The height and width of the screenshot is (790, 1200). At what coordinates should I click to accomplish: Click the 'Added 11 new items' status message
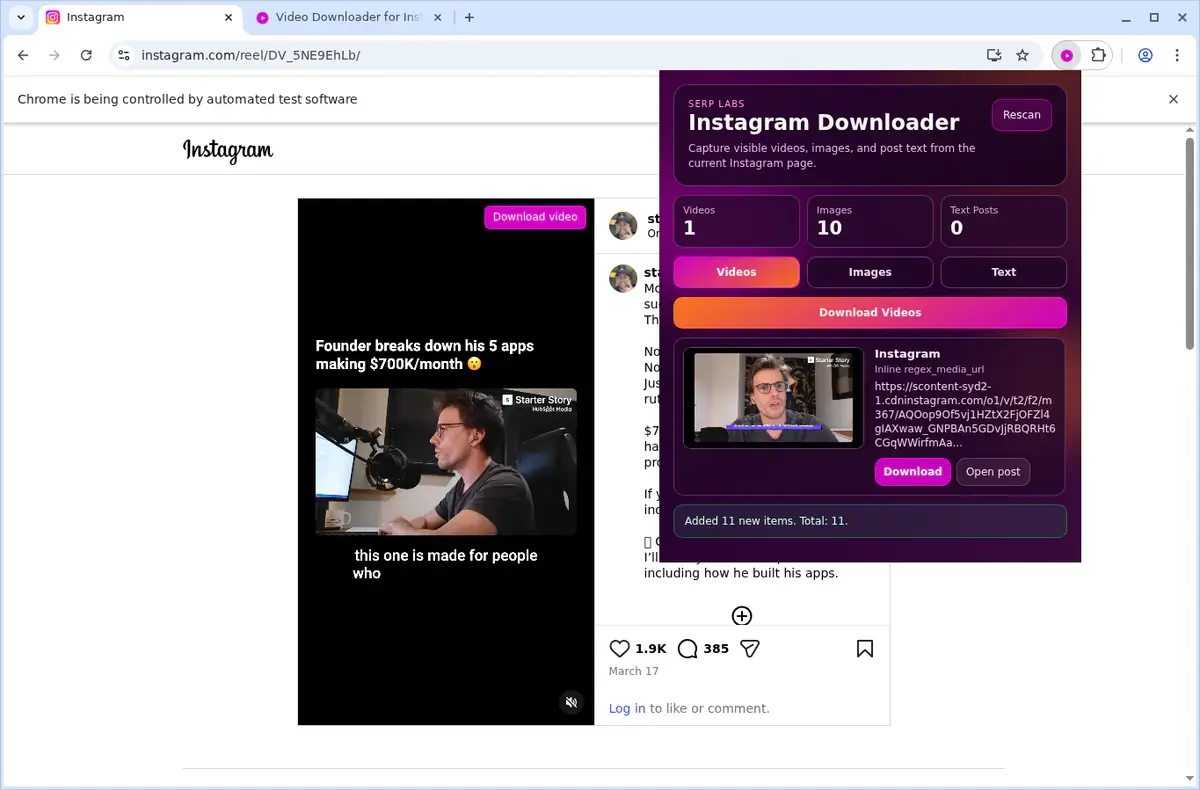[870, 521]
